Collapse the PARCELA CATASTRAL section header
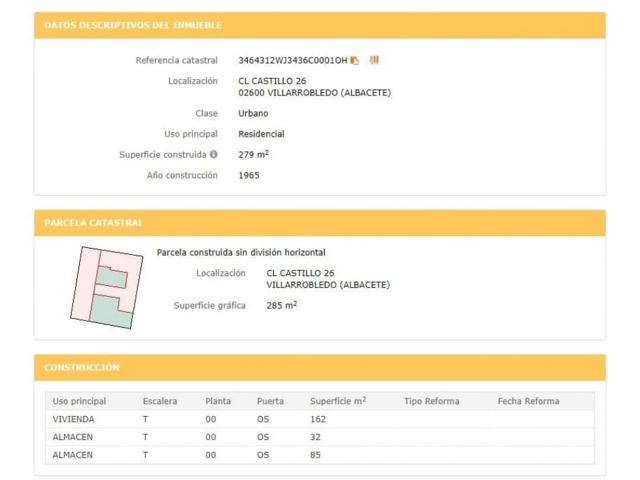The image size is (640, 480). (320, 223)
